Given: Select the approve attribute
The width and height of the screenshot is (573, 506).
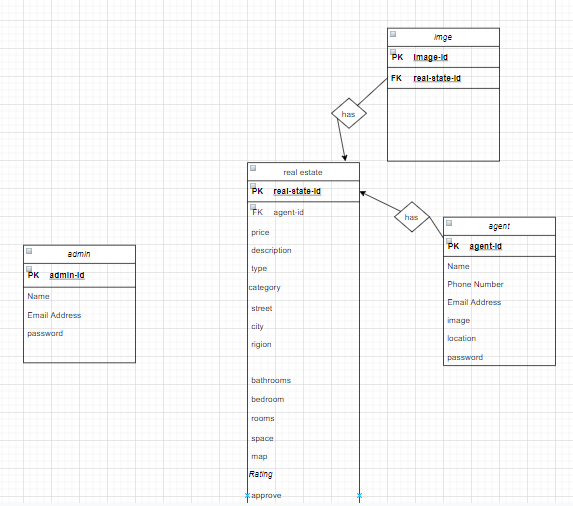Looking at the screenshot, I should [x=266, y=495].
